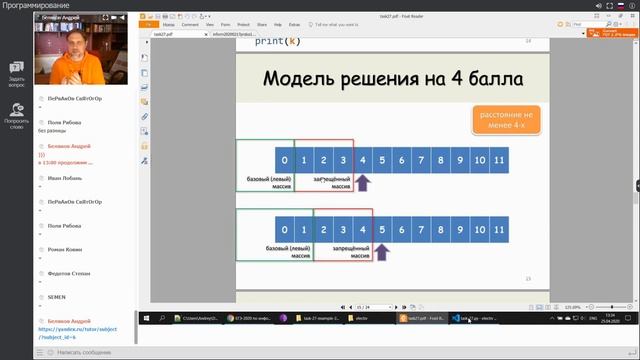Open the 'Задать вопрос' question panel
The height and width of the screenshot is (360, 640).
point(17,74)
